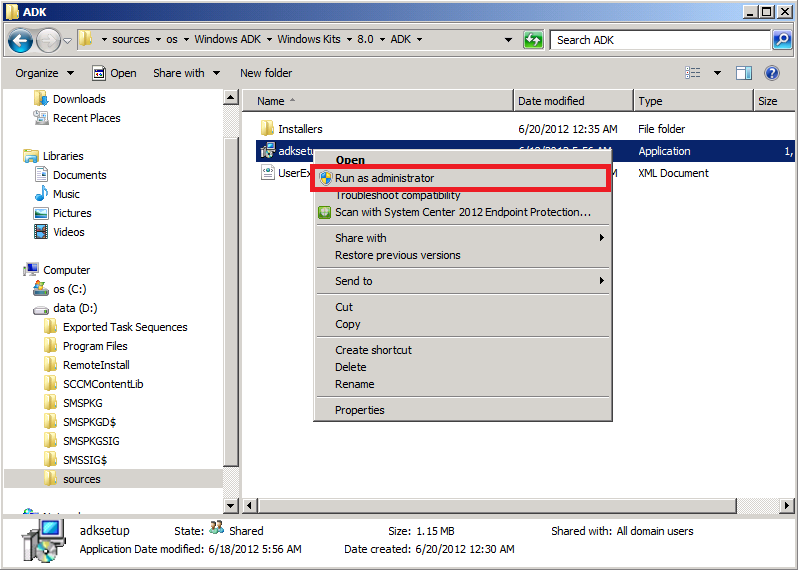Image resolution: width=798 pixels, height=570 pixels.
Task: Open the address bar history dropdown
Action: [508, 40]
